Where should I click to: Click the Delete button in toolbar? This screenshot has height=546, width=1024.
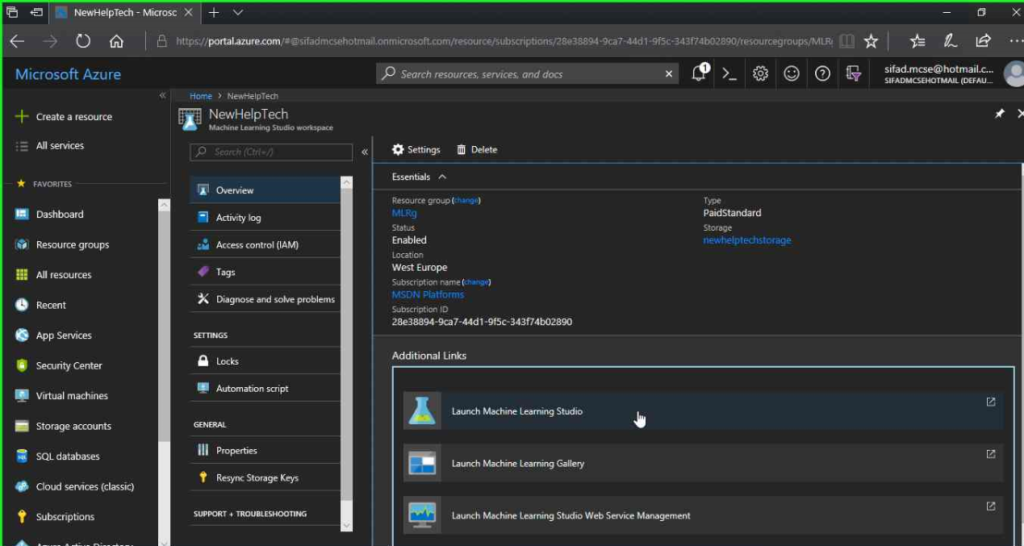pos(477,150)
